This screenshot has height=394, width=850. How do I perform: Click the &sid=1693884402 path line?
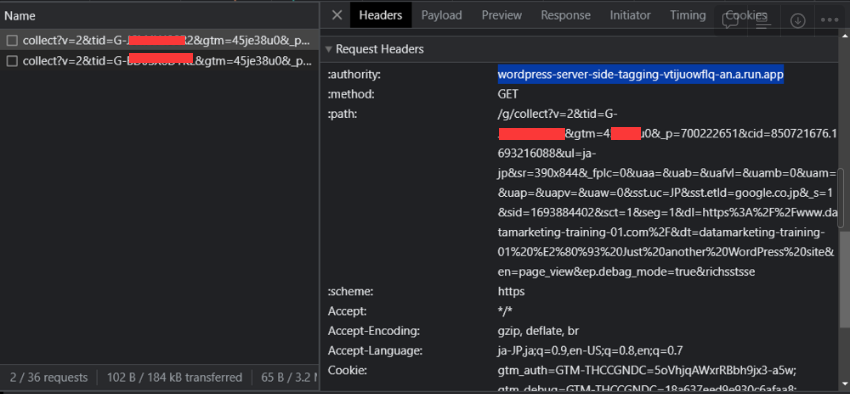[x=668, y=213]
